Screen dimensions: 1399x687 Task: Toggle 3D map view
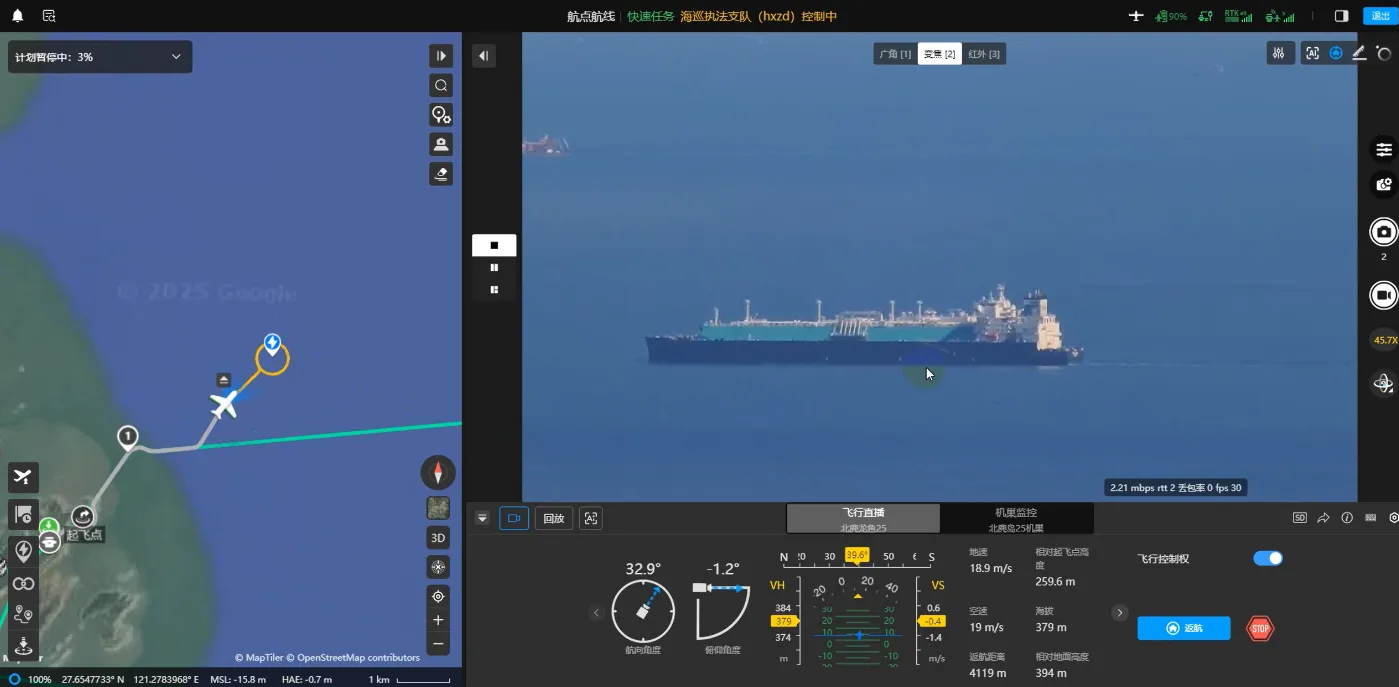click(438, 538)
